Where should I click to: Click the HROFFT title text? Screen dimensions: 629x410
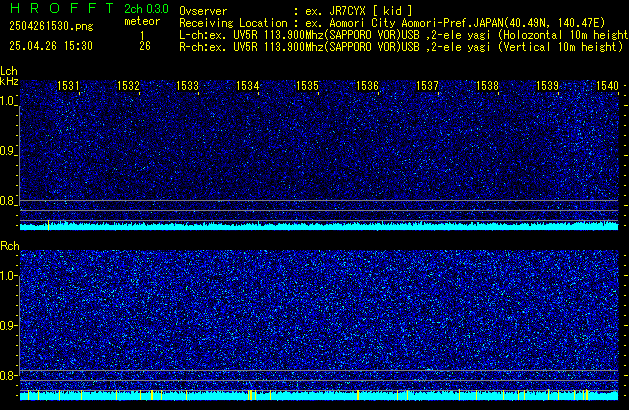[x=62, y=8]
